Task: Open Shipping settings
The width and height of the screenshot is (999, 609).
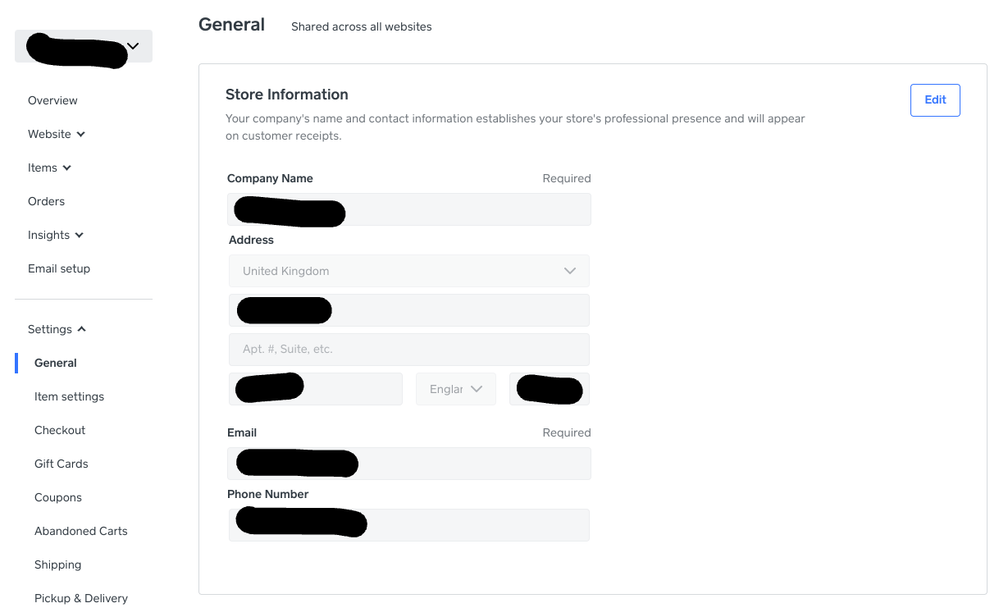Action: [x=58, y=564]
